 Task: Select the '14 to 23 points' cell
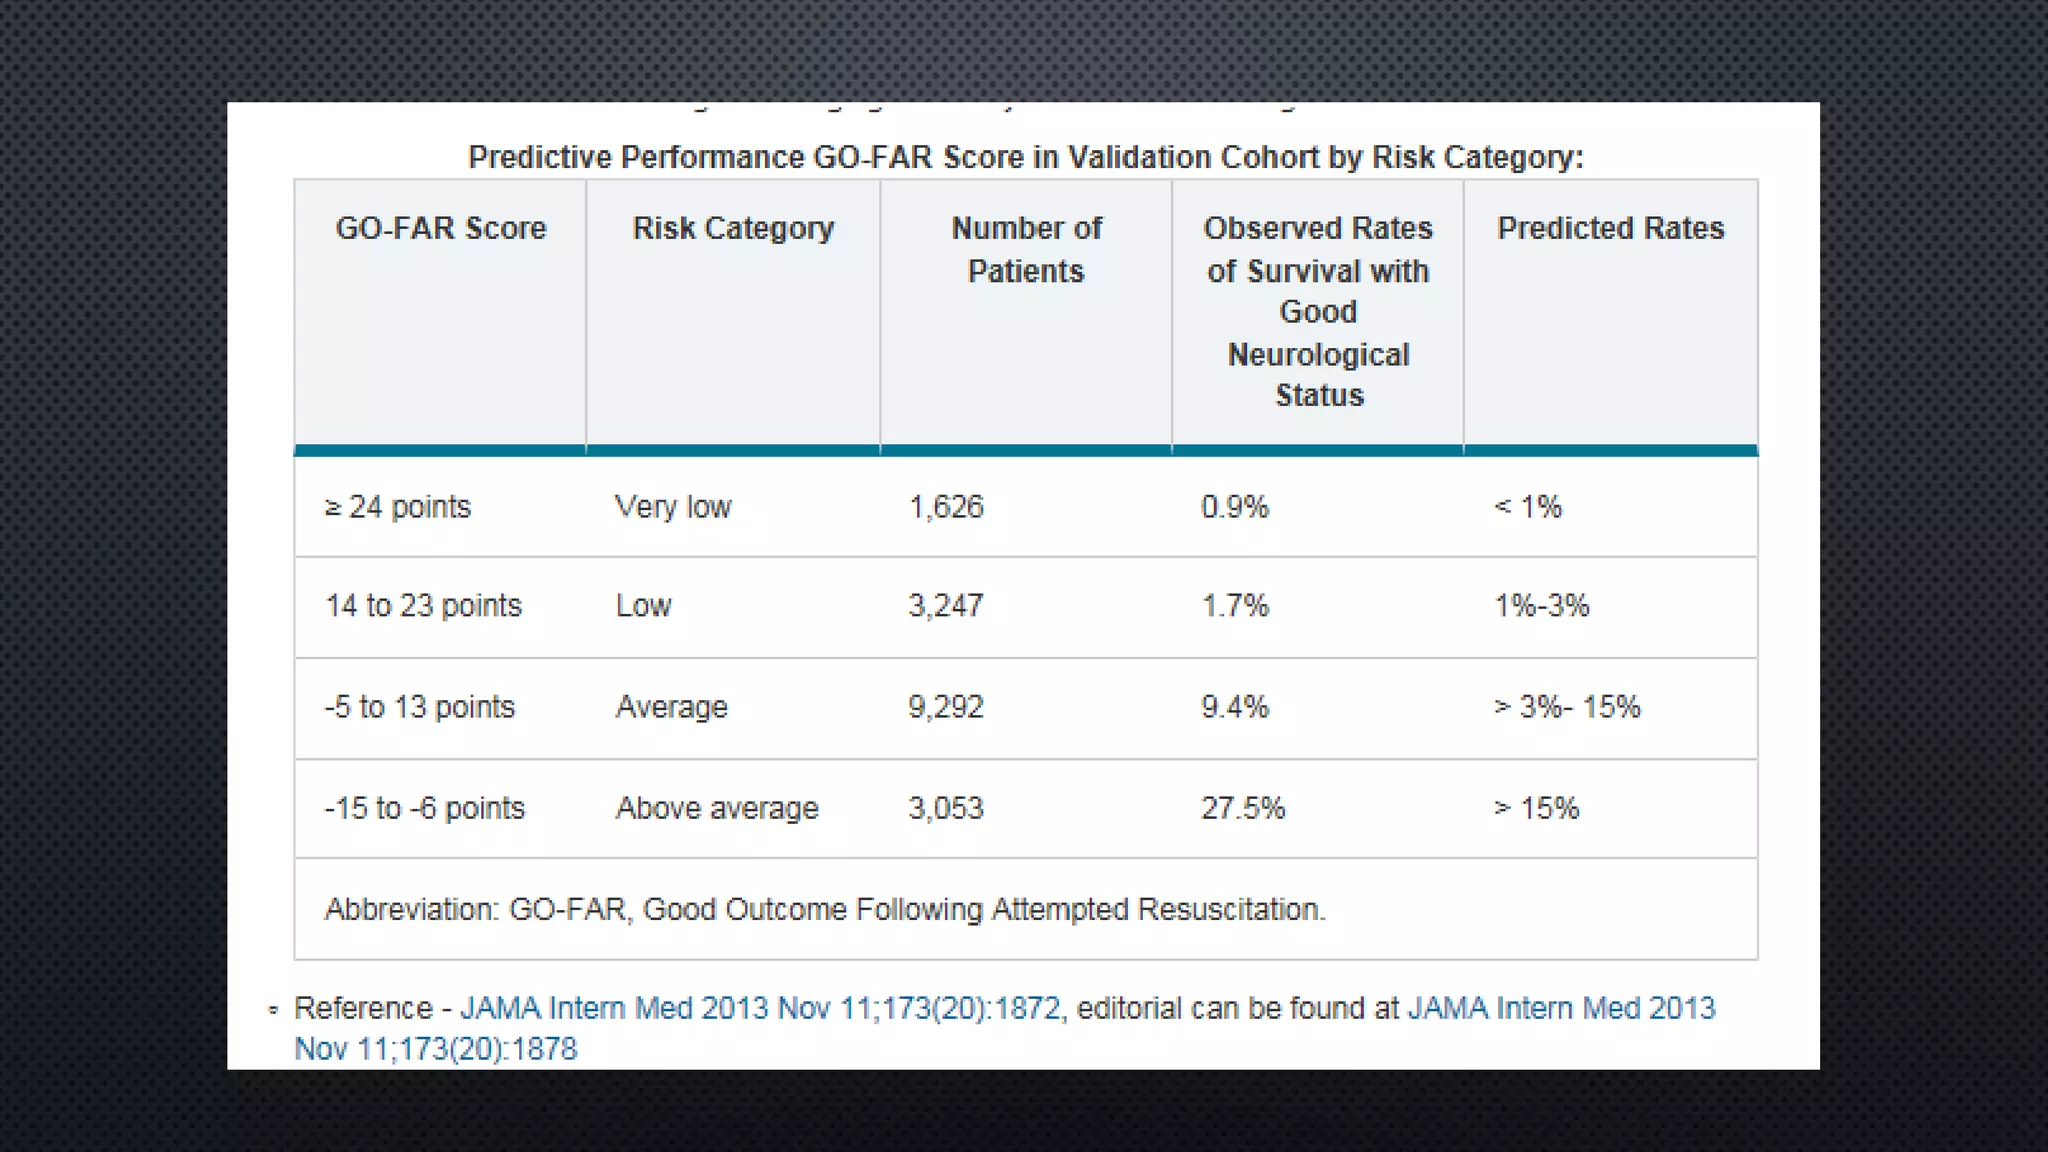click(423, 606)
